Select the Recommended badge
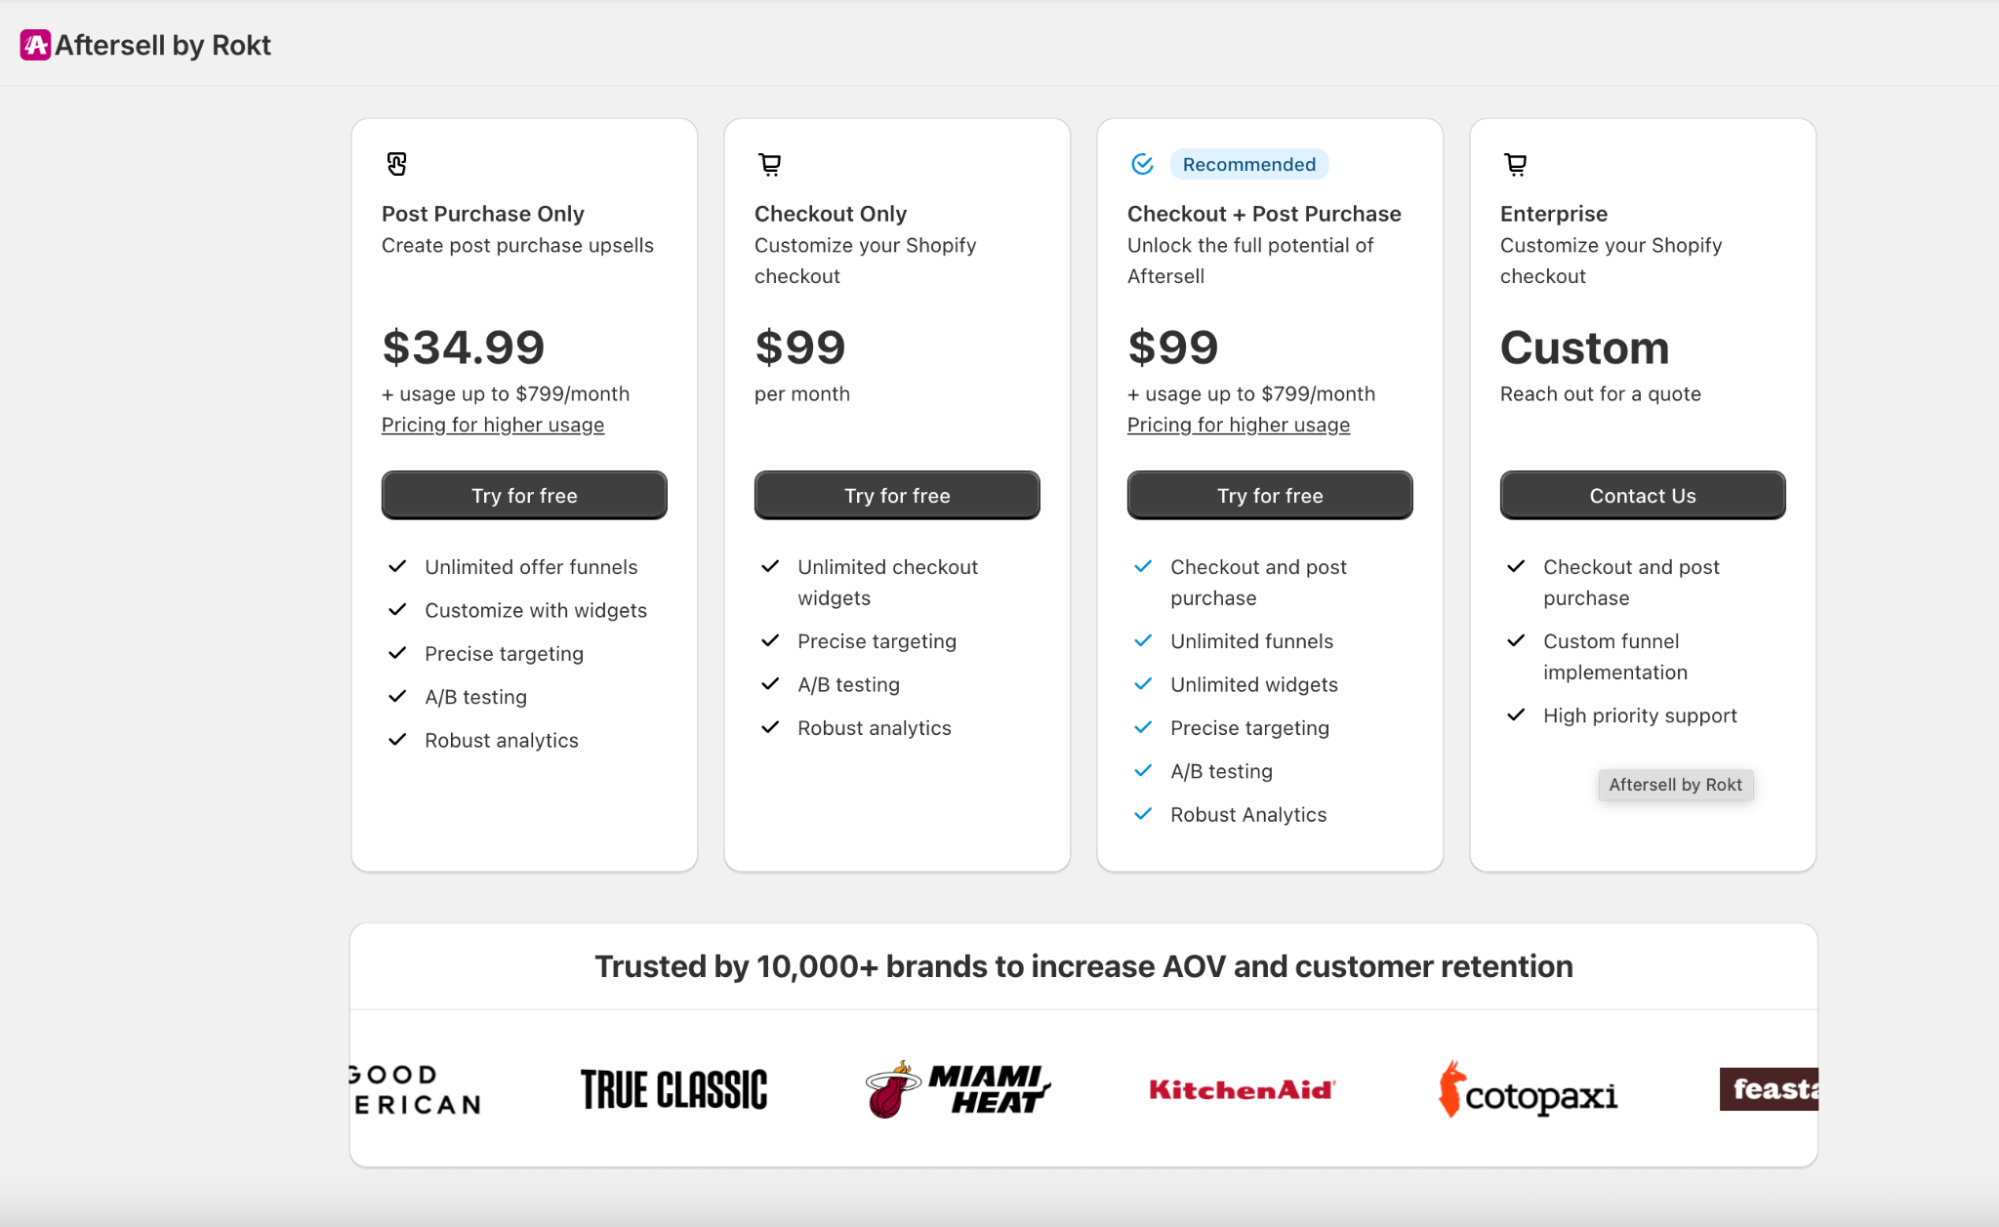The height and width of the screenshot is (1227, 1999). point(1249,163)
